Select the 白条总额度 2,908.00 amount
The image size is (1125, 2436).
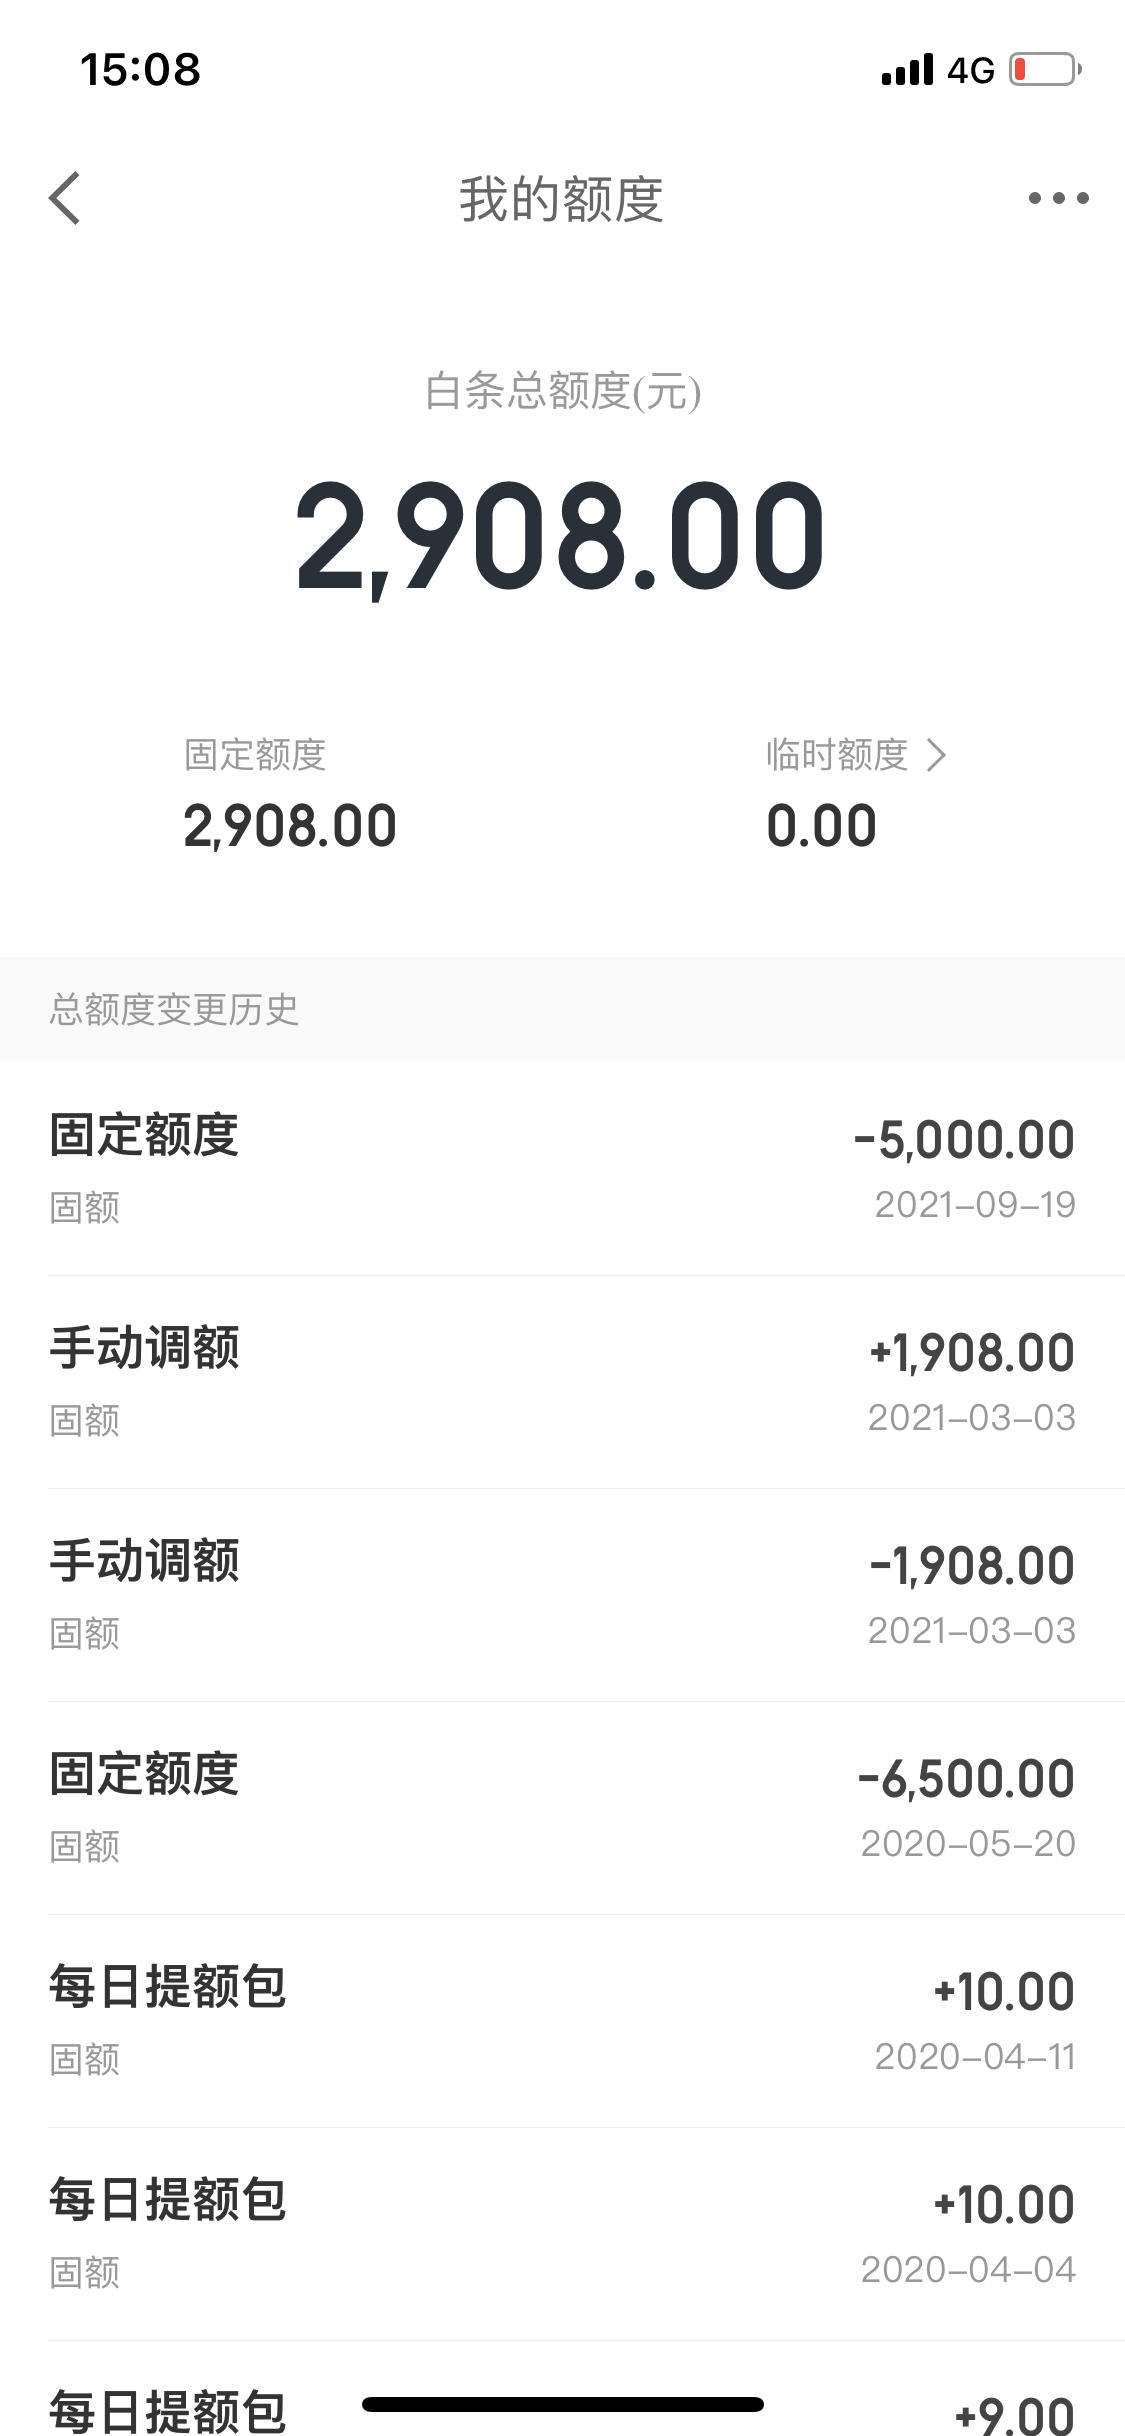pos(561,536)
